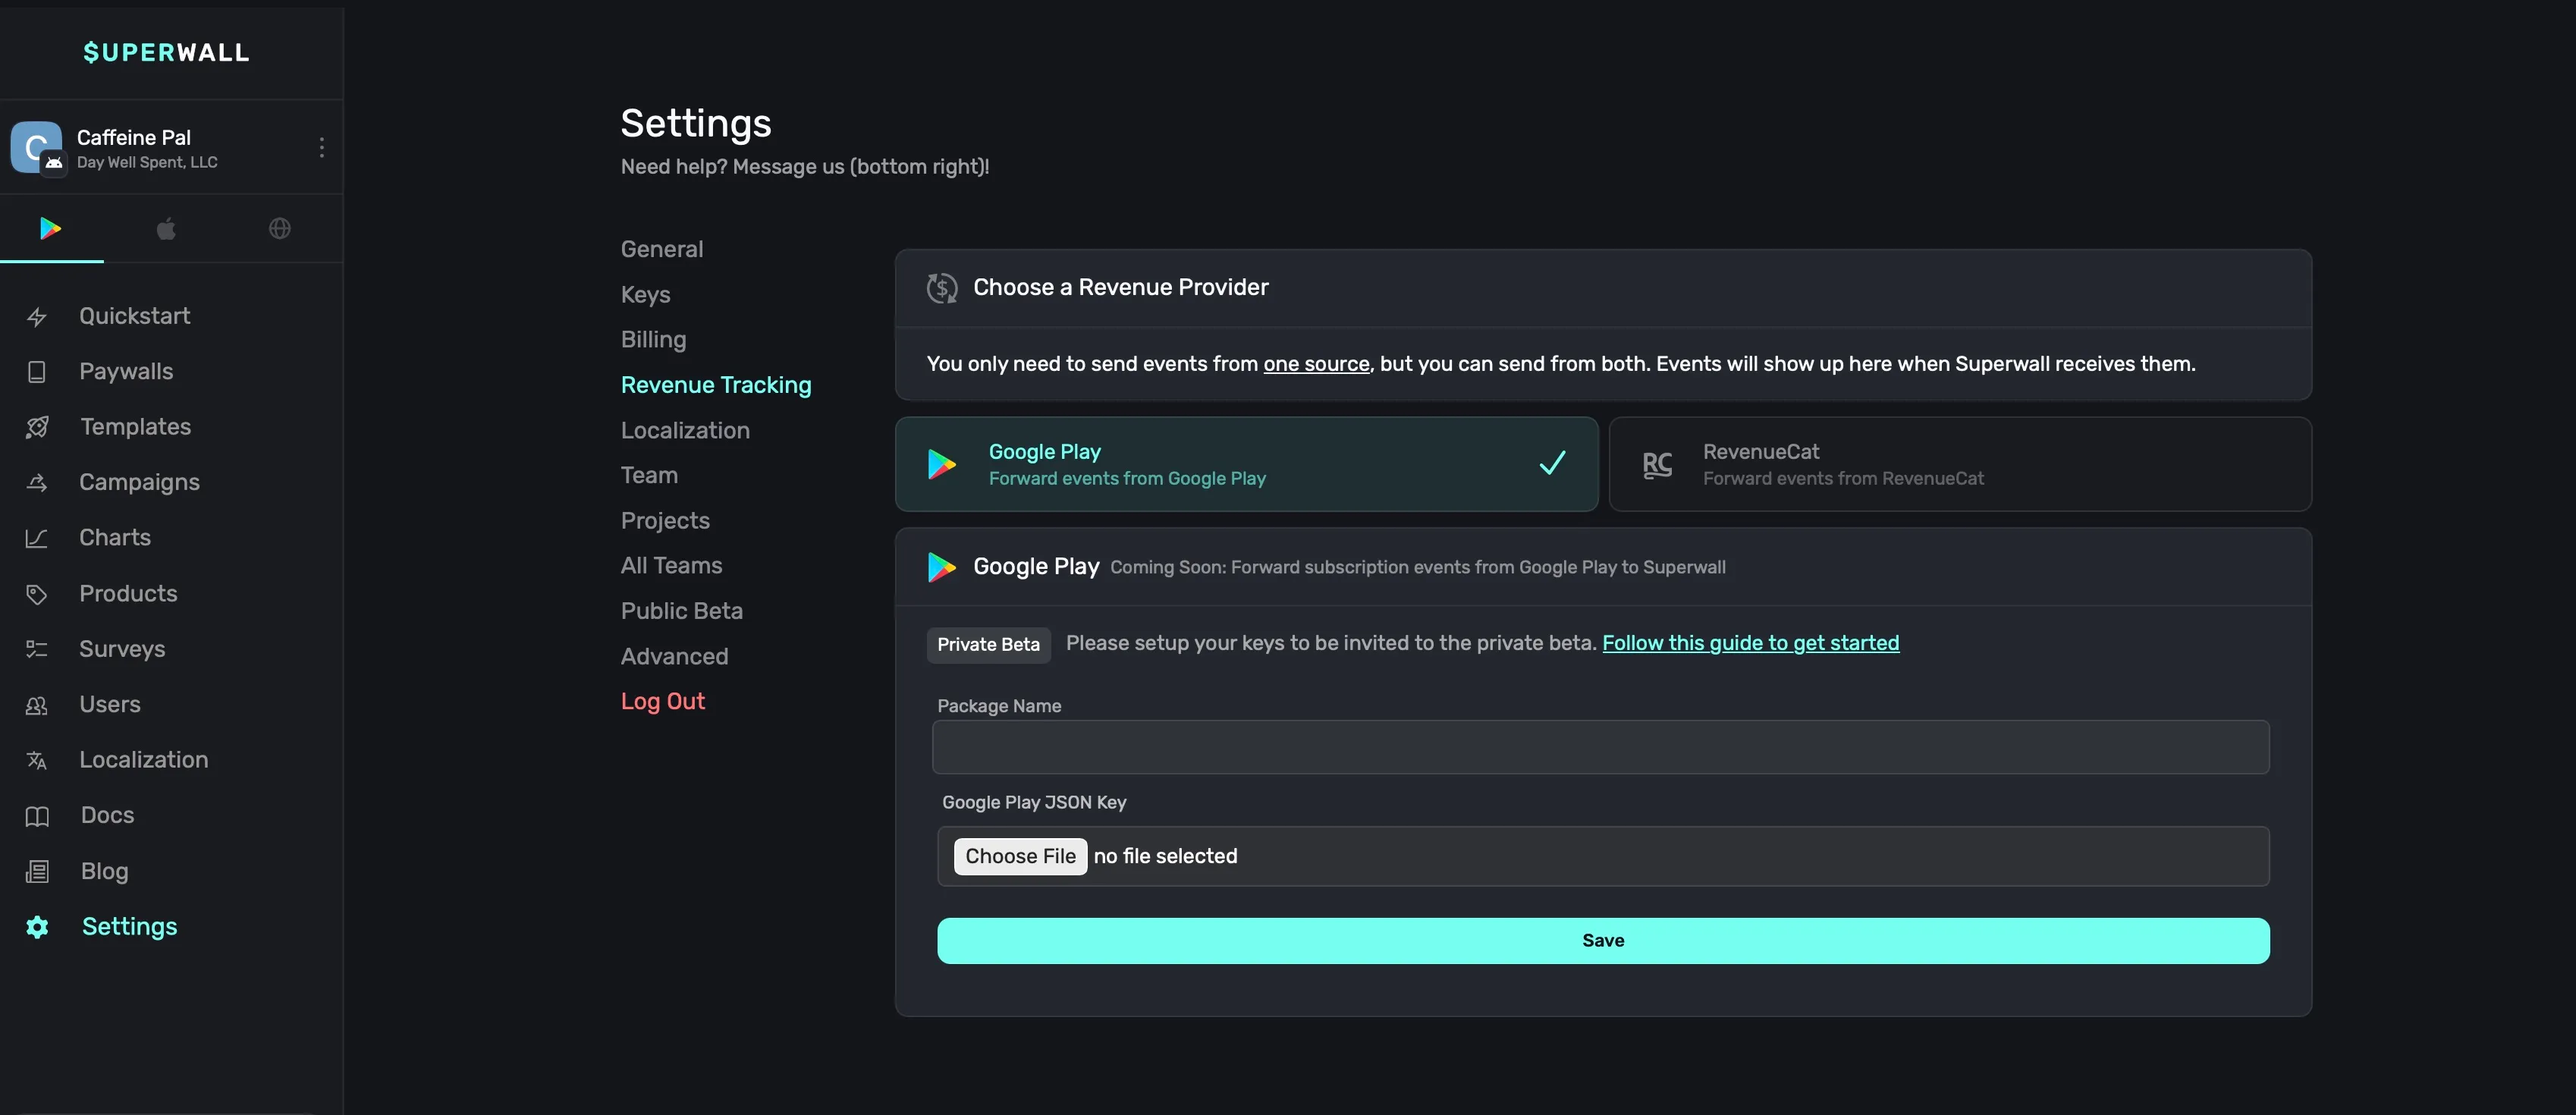Follow the 'one source' link
This screenshot has width=2576, height=1115.
pos(1316,364)
